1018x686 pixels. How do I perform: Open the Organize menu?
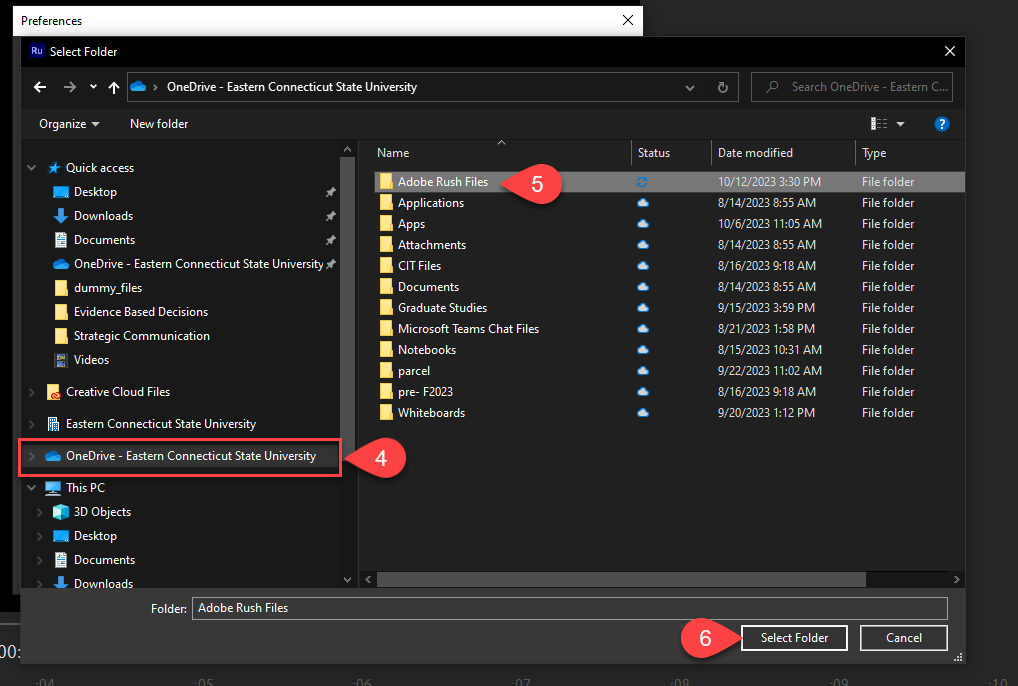[69, 124]
